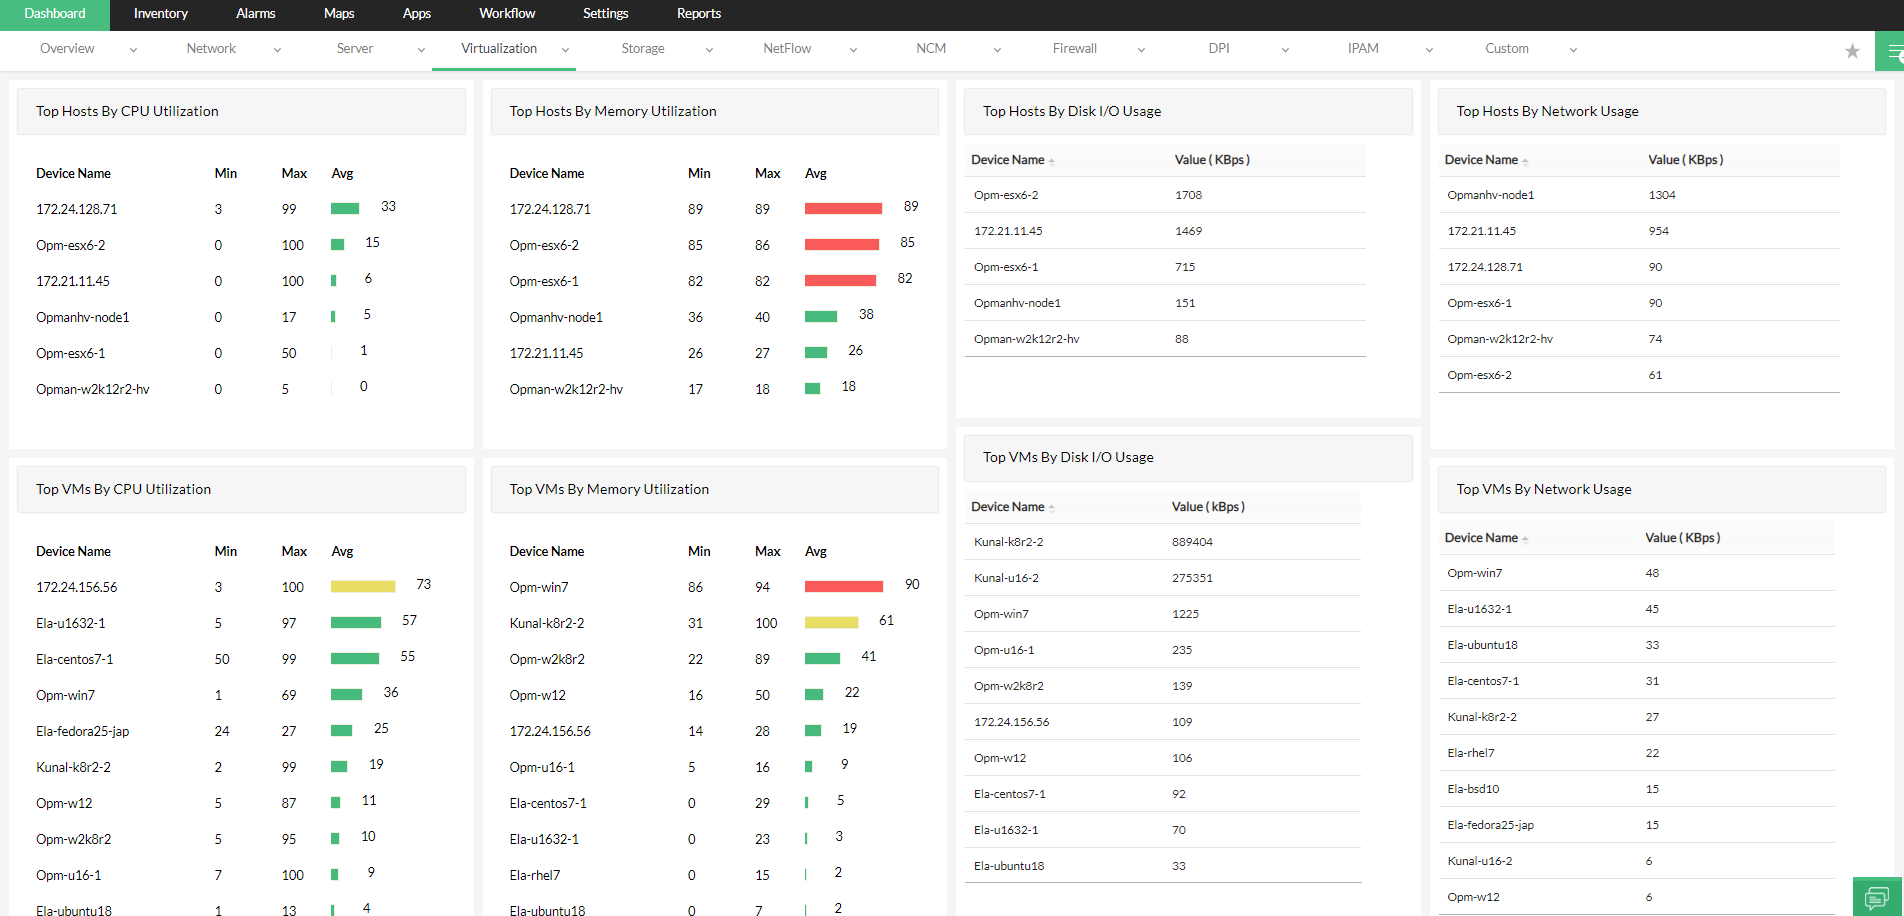Switch to the NetFlow dashboard tab
1904x916 pixels.
(787, 49)
